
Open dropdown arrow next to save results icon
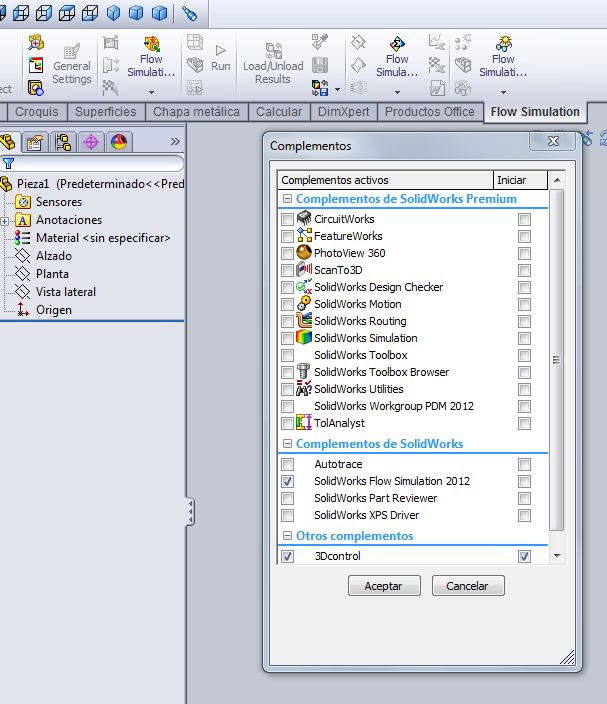click(x=337, y=89)
